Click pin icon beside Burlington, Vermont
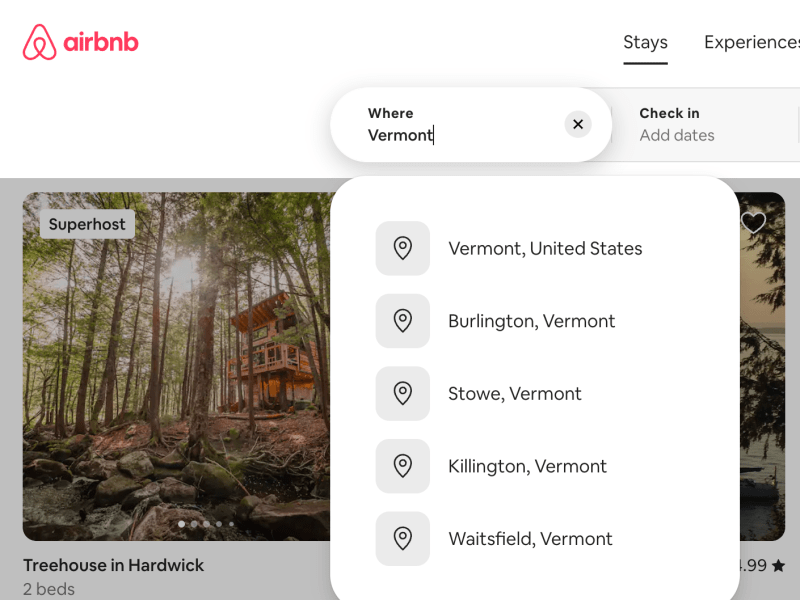Screen dimensions: 800x600 403,321
